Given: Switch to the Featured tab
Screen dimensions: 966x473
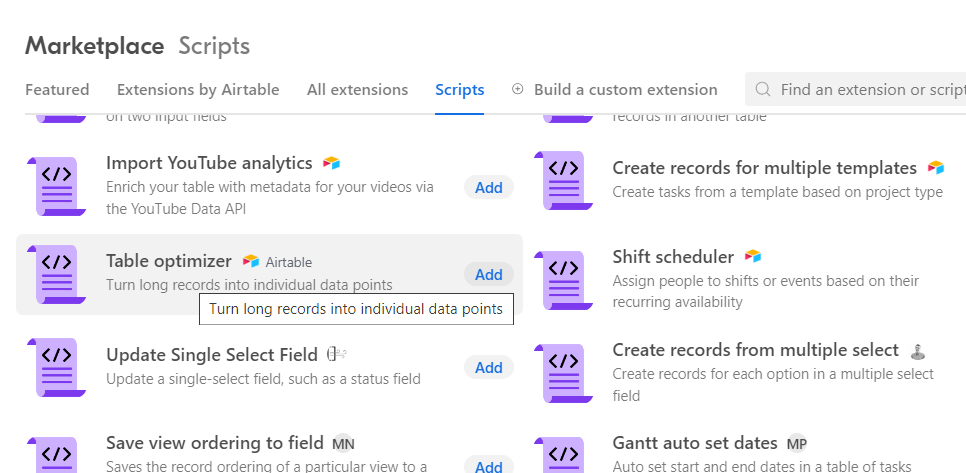Looking at the screenshot, I should tap(57, 89).
